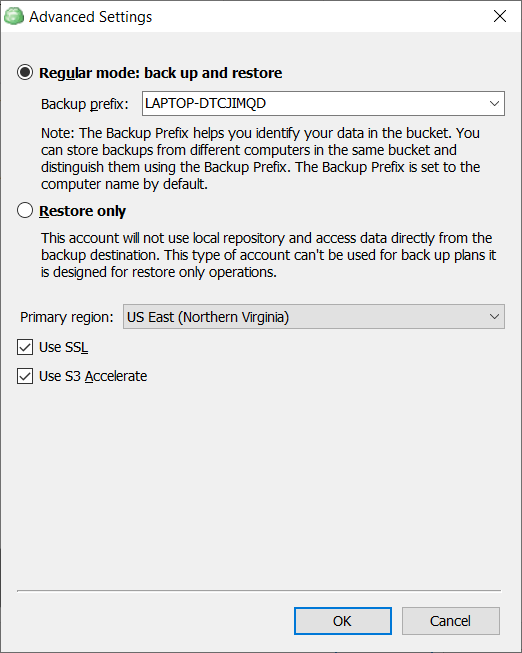
Task: Disable the Use S3 Accelerate checkbox
Action: click(x=25, y=376)
